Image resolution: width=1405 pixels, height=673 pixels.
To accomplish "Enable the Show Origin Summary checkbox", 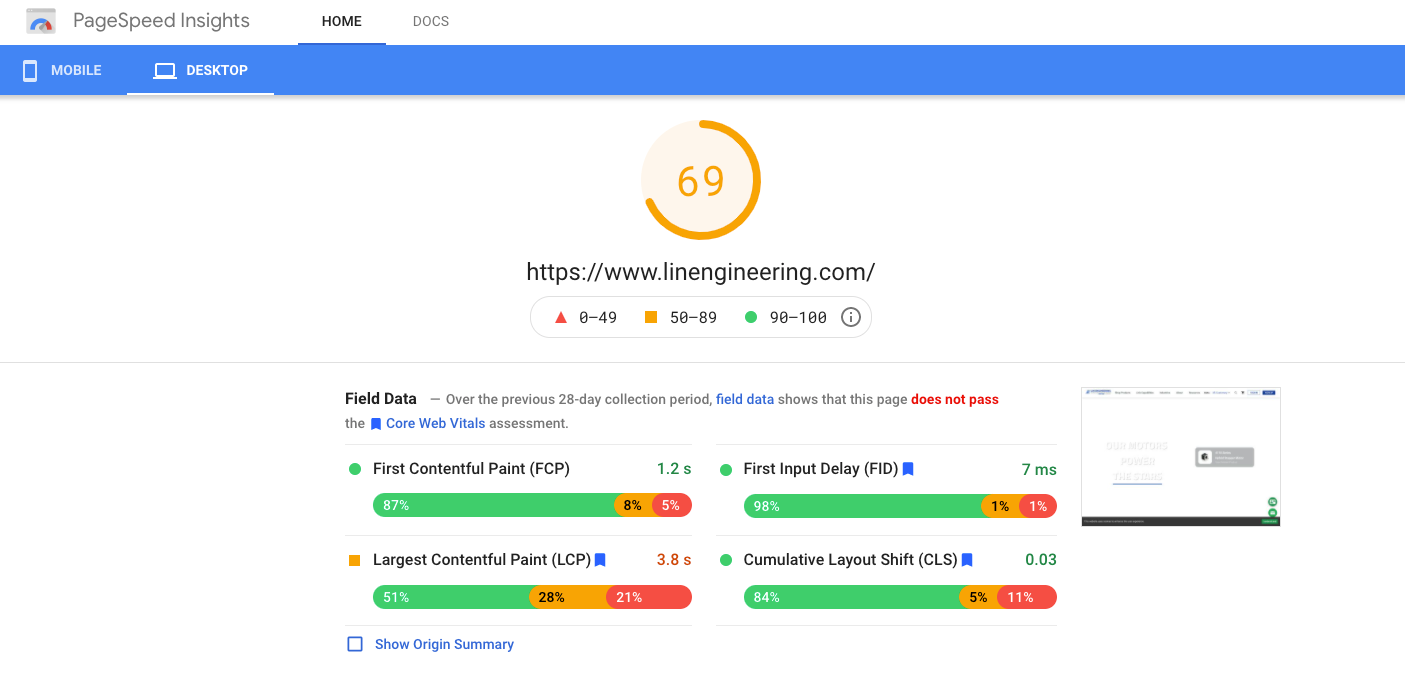I will pos(355,644).
